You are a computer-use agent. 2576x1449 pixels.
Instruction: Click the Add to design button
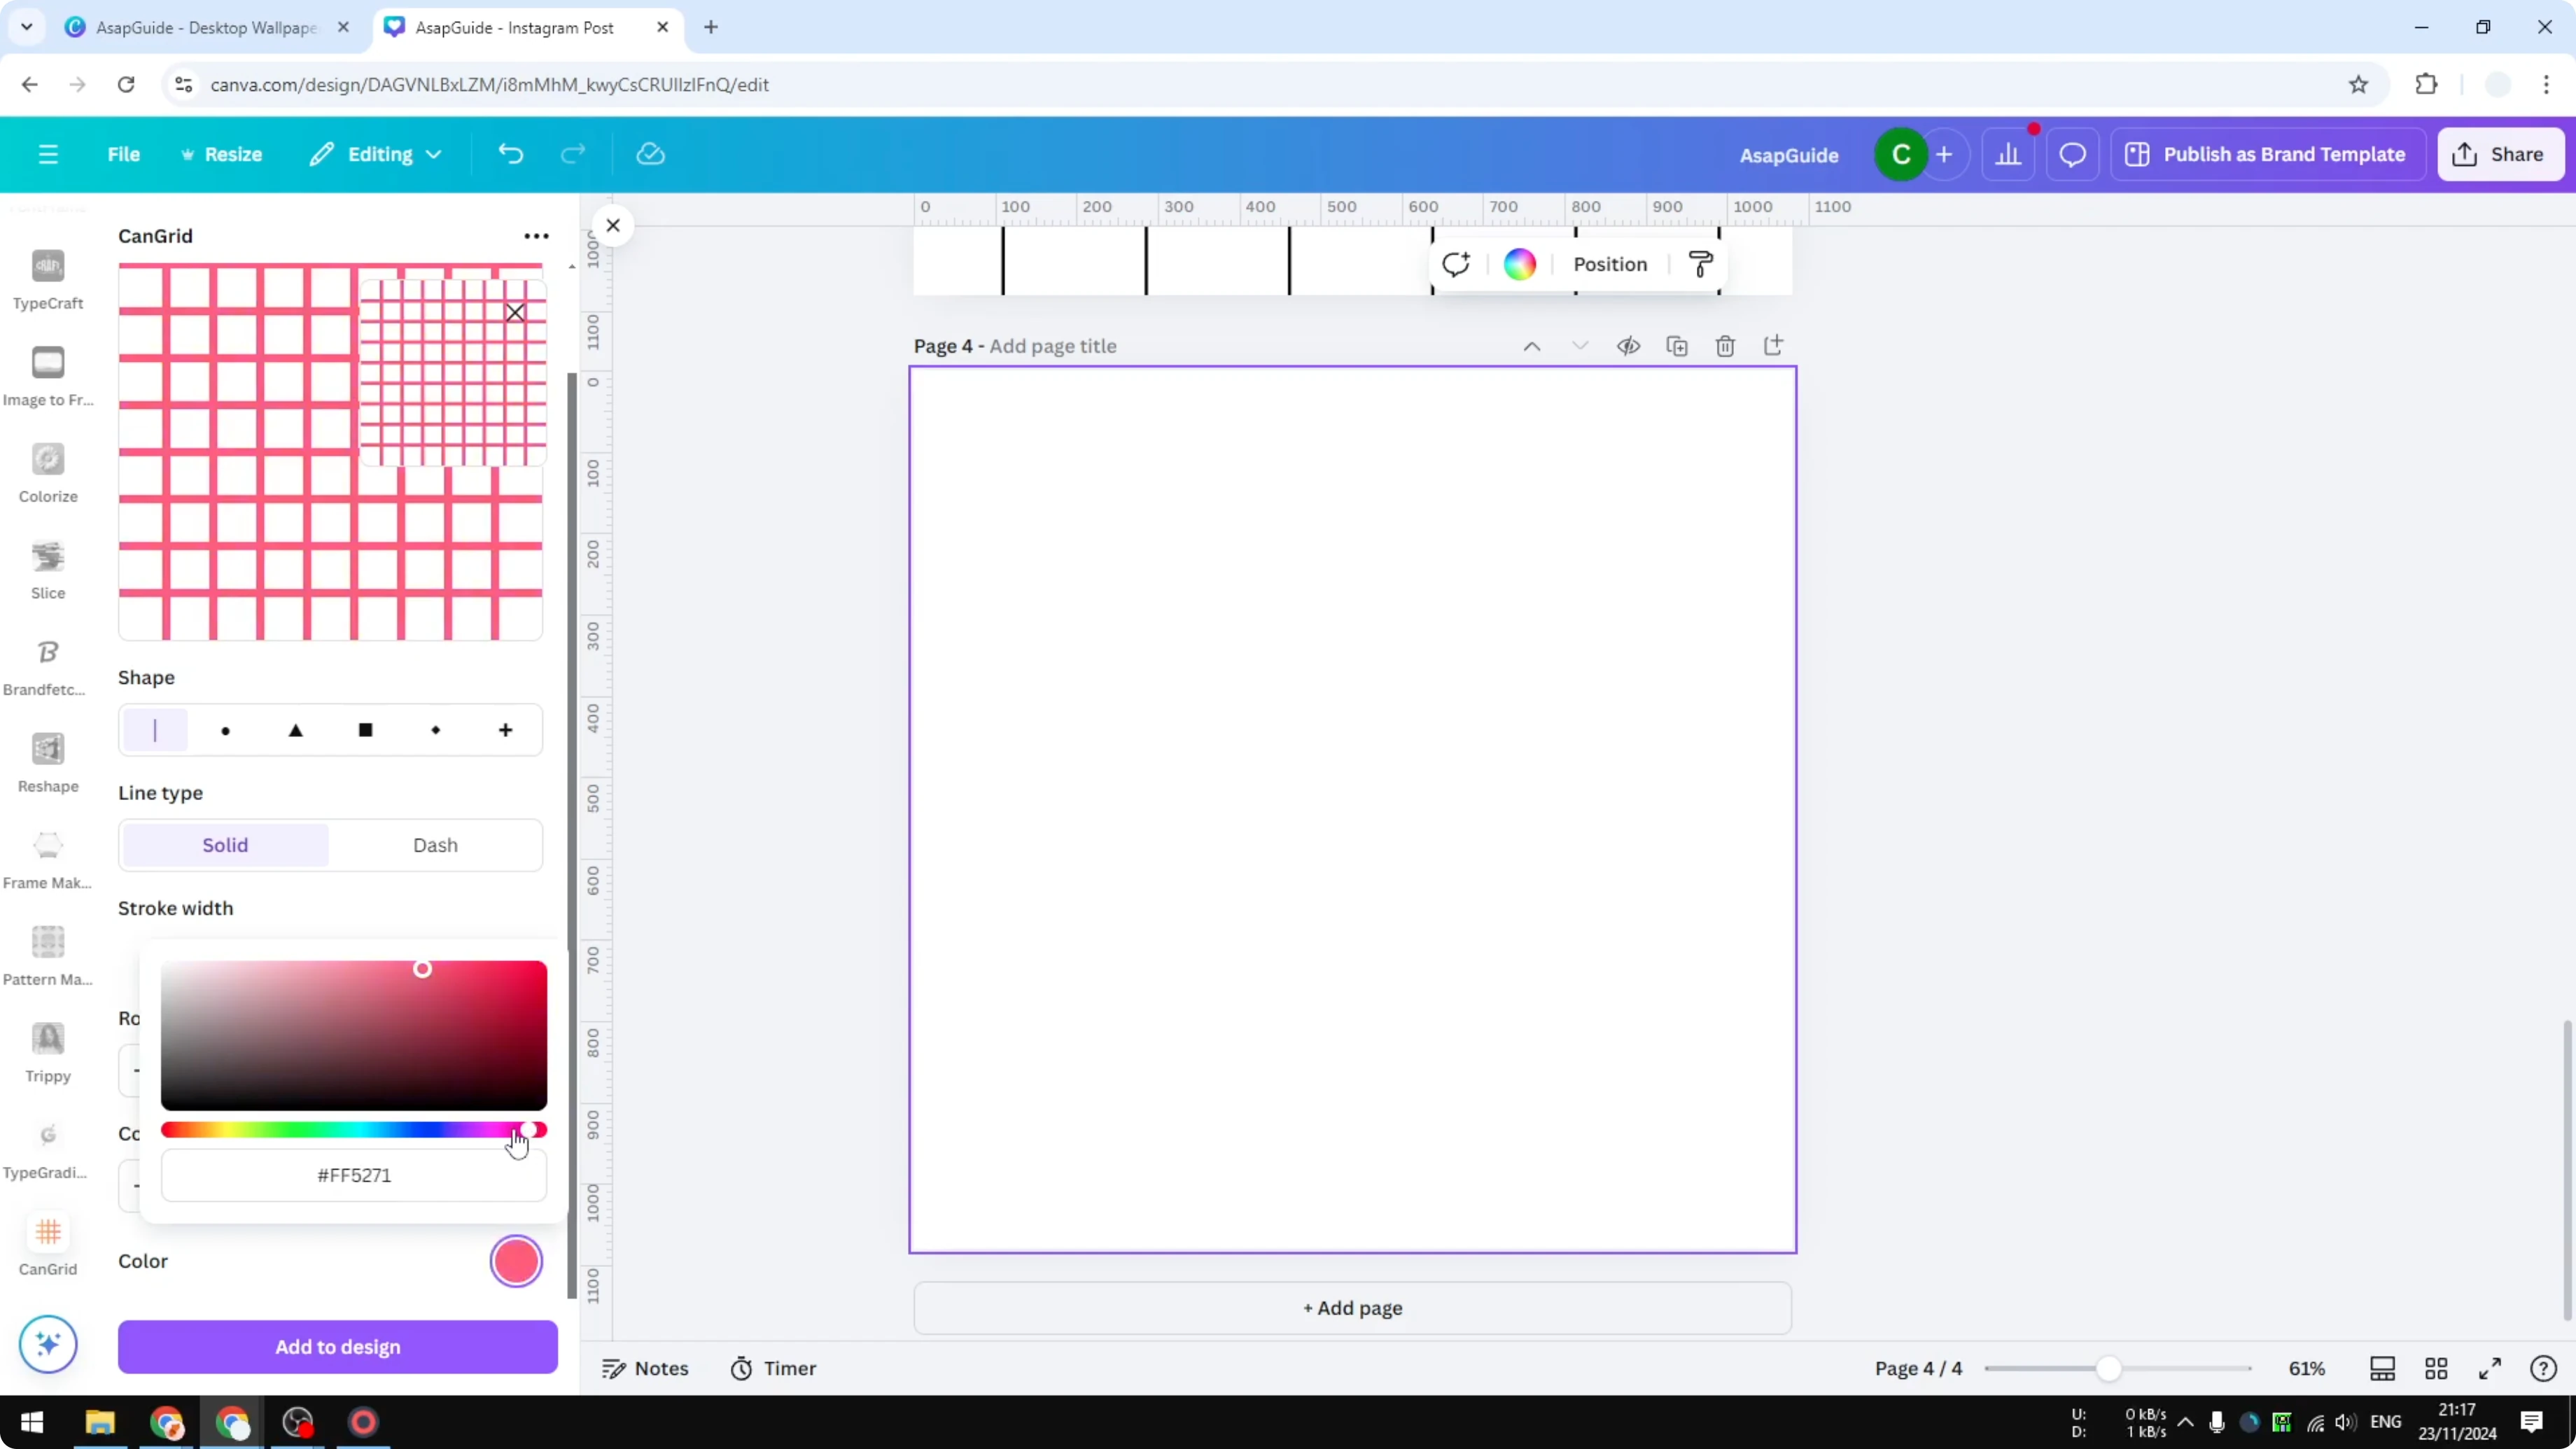(337, 1347)
